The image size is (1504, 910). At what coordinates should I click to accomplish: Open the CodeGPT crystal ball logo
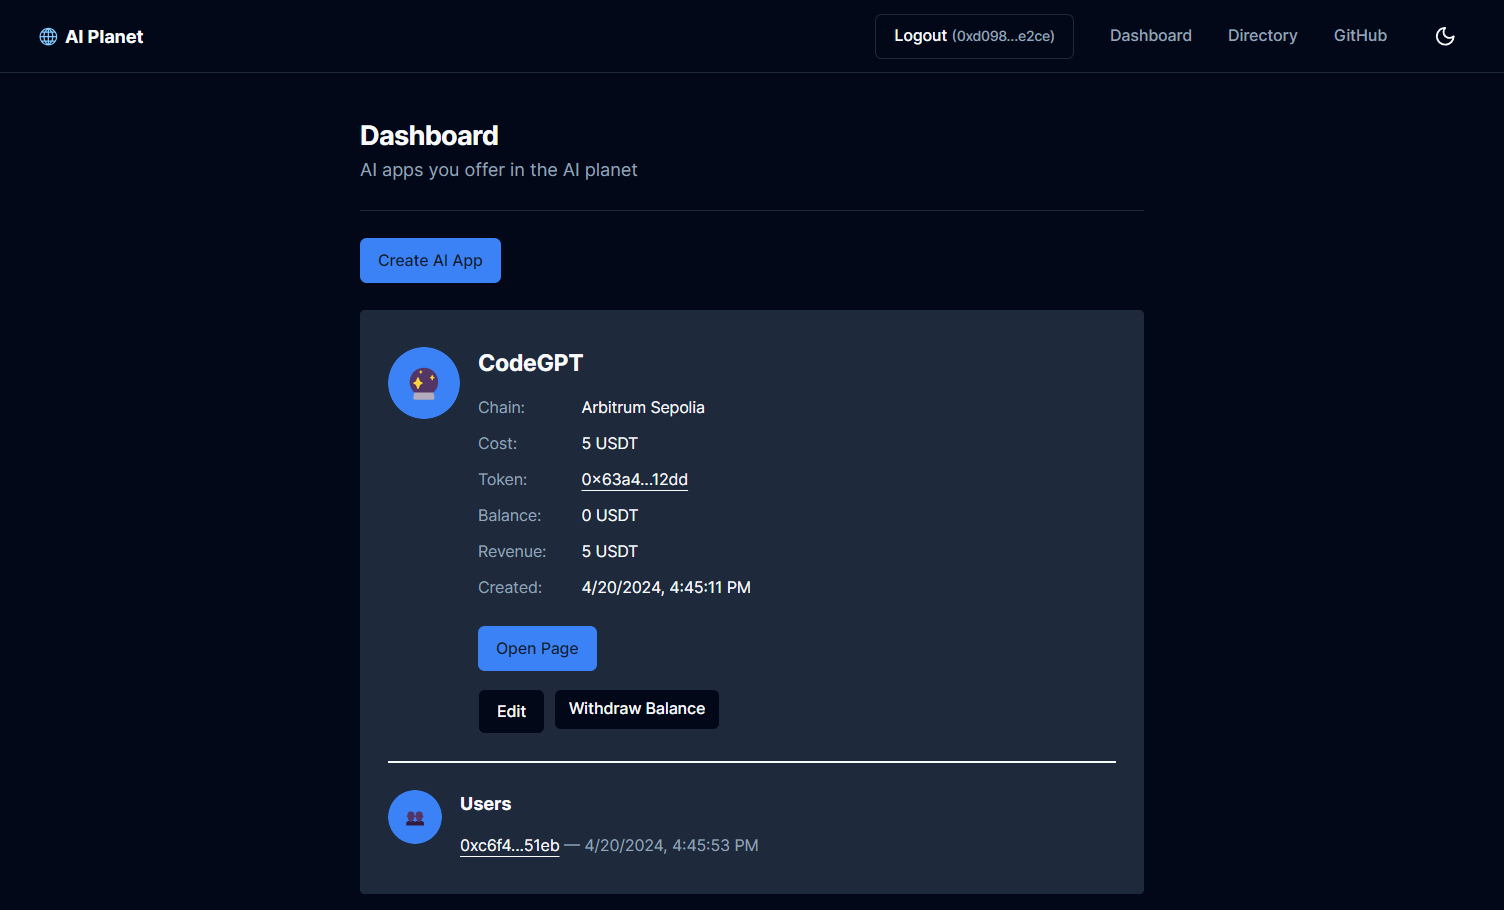pyautogui.click(x=423, y=382)
